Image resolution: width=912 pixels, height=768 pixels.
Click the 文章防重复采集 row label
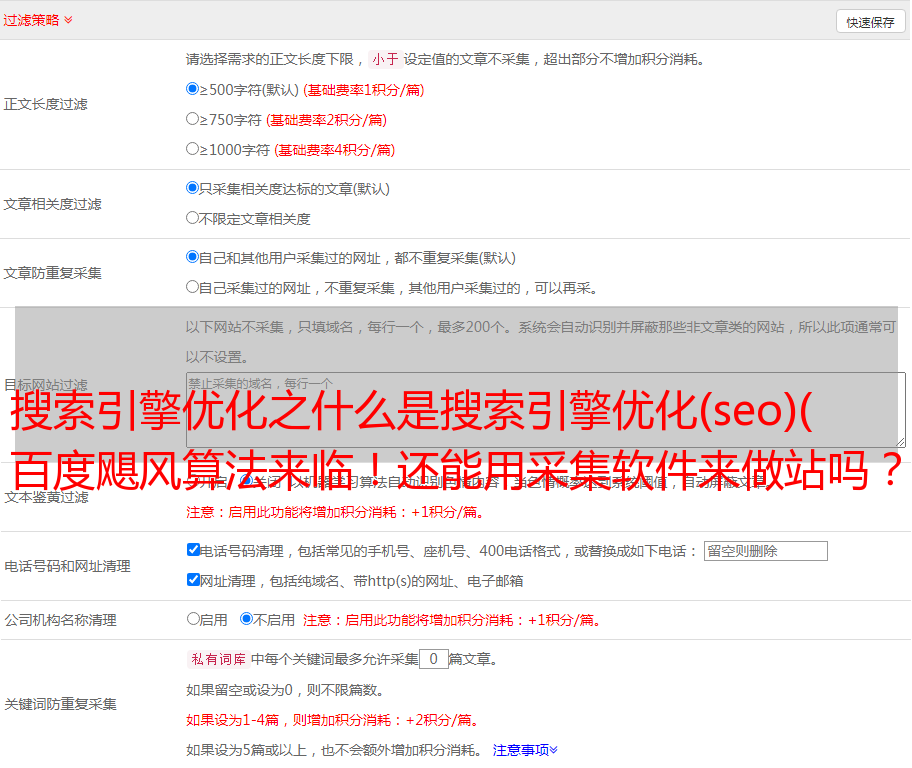point(53,273)
